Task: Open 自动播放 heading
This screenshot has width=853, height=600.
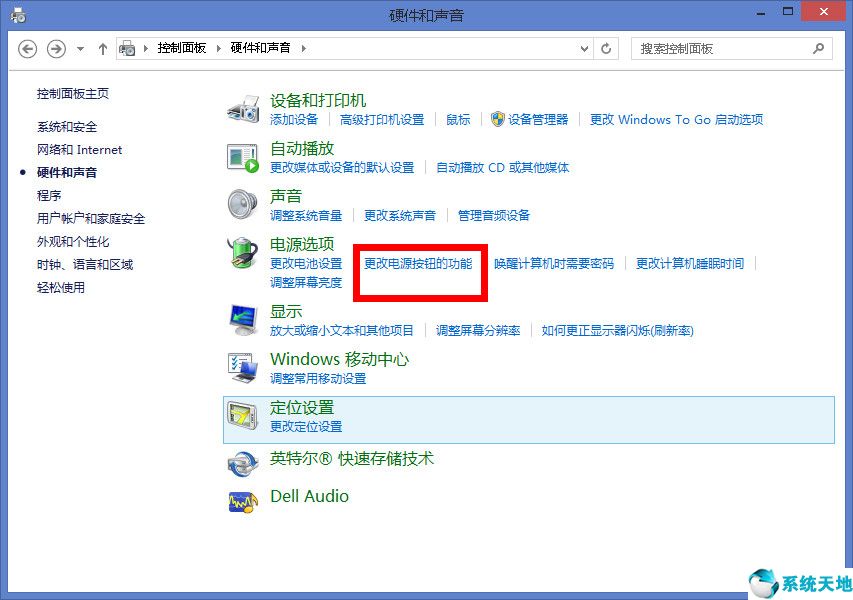Action: pyautogui.click(x=302, y=149)
